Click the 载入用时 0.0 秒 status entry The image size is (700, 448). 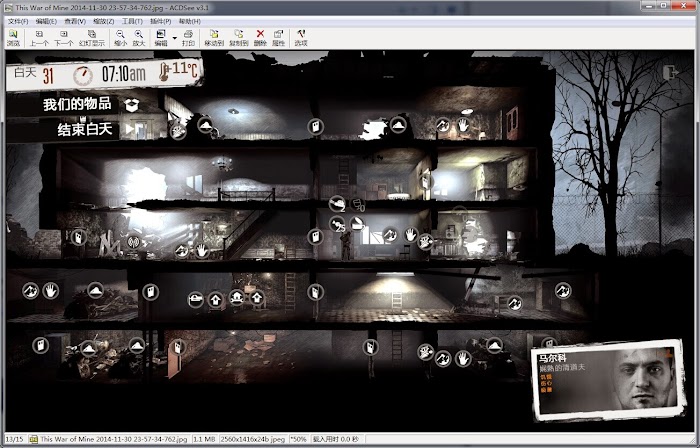336,439
